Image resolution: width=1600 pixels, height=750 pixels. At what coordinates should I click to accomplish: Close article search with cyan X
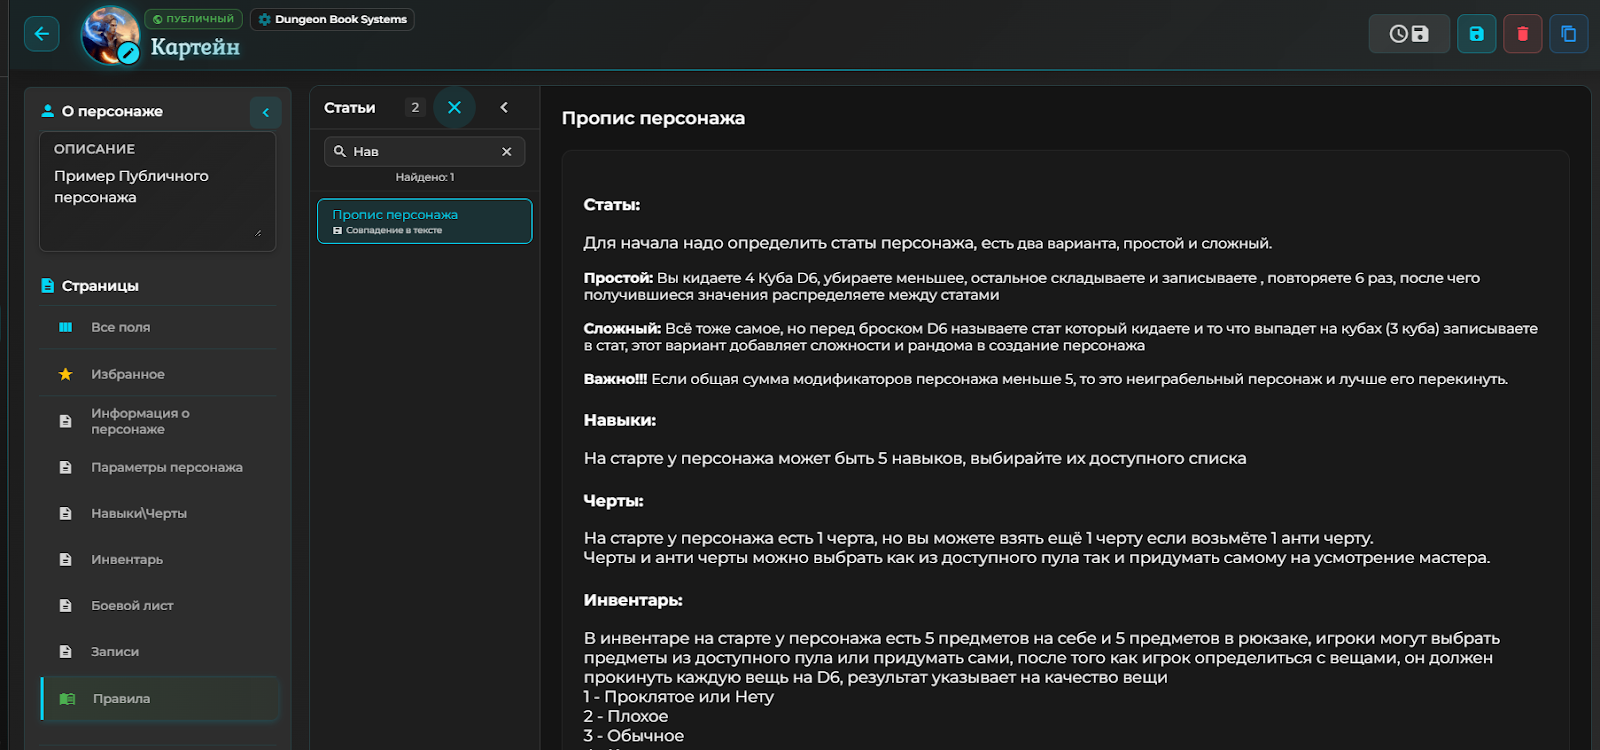(454, 108)
